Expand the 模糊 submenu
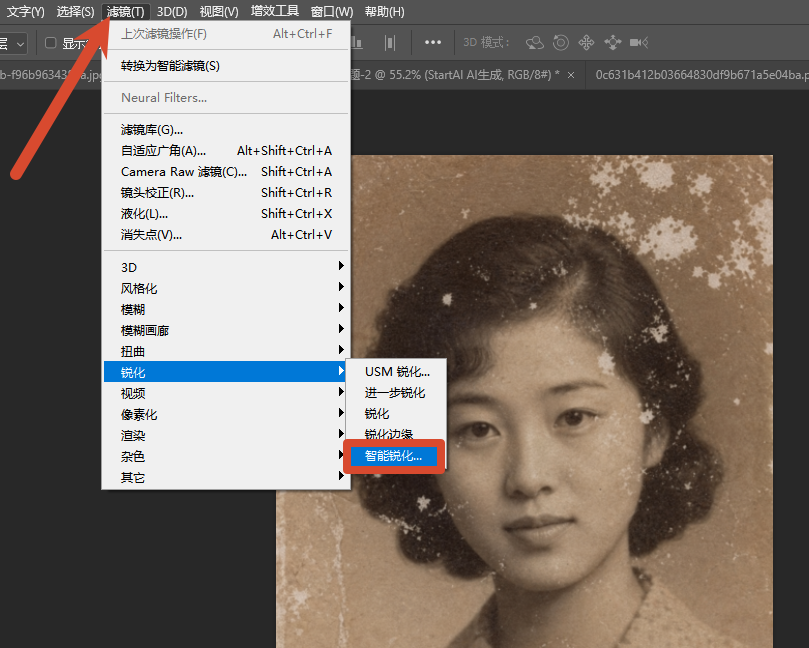 226,310
